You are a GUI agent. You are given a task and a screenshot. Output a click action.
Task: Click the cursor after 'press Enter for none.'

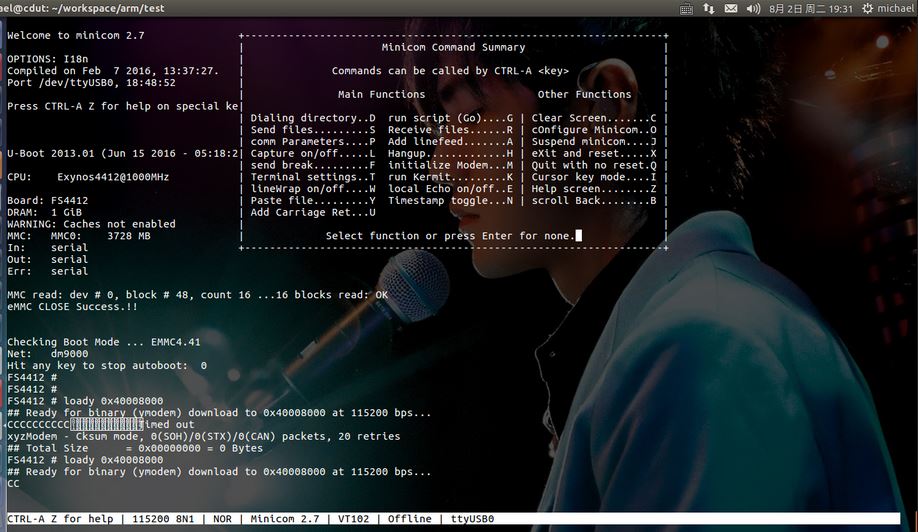[x=579, y=236]
